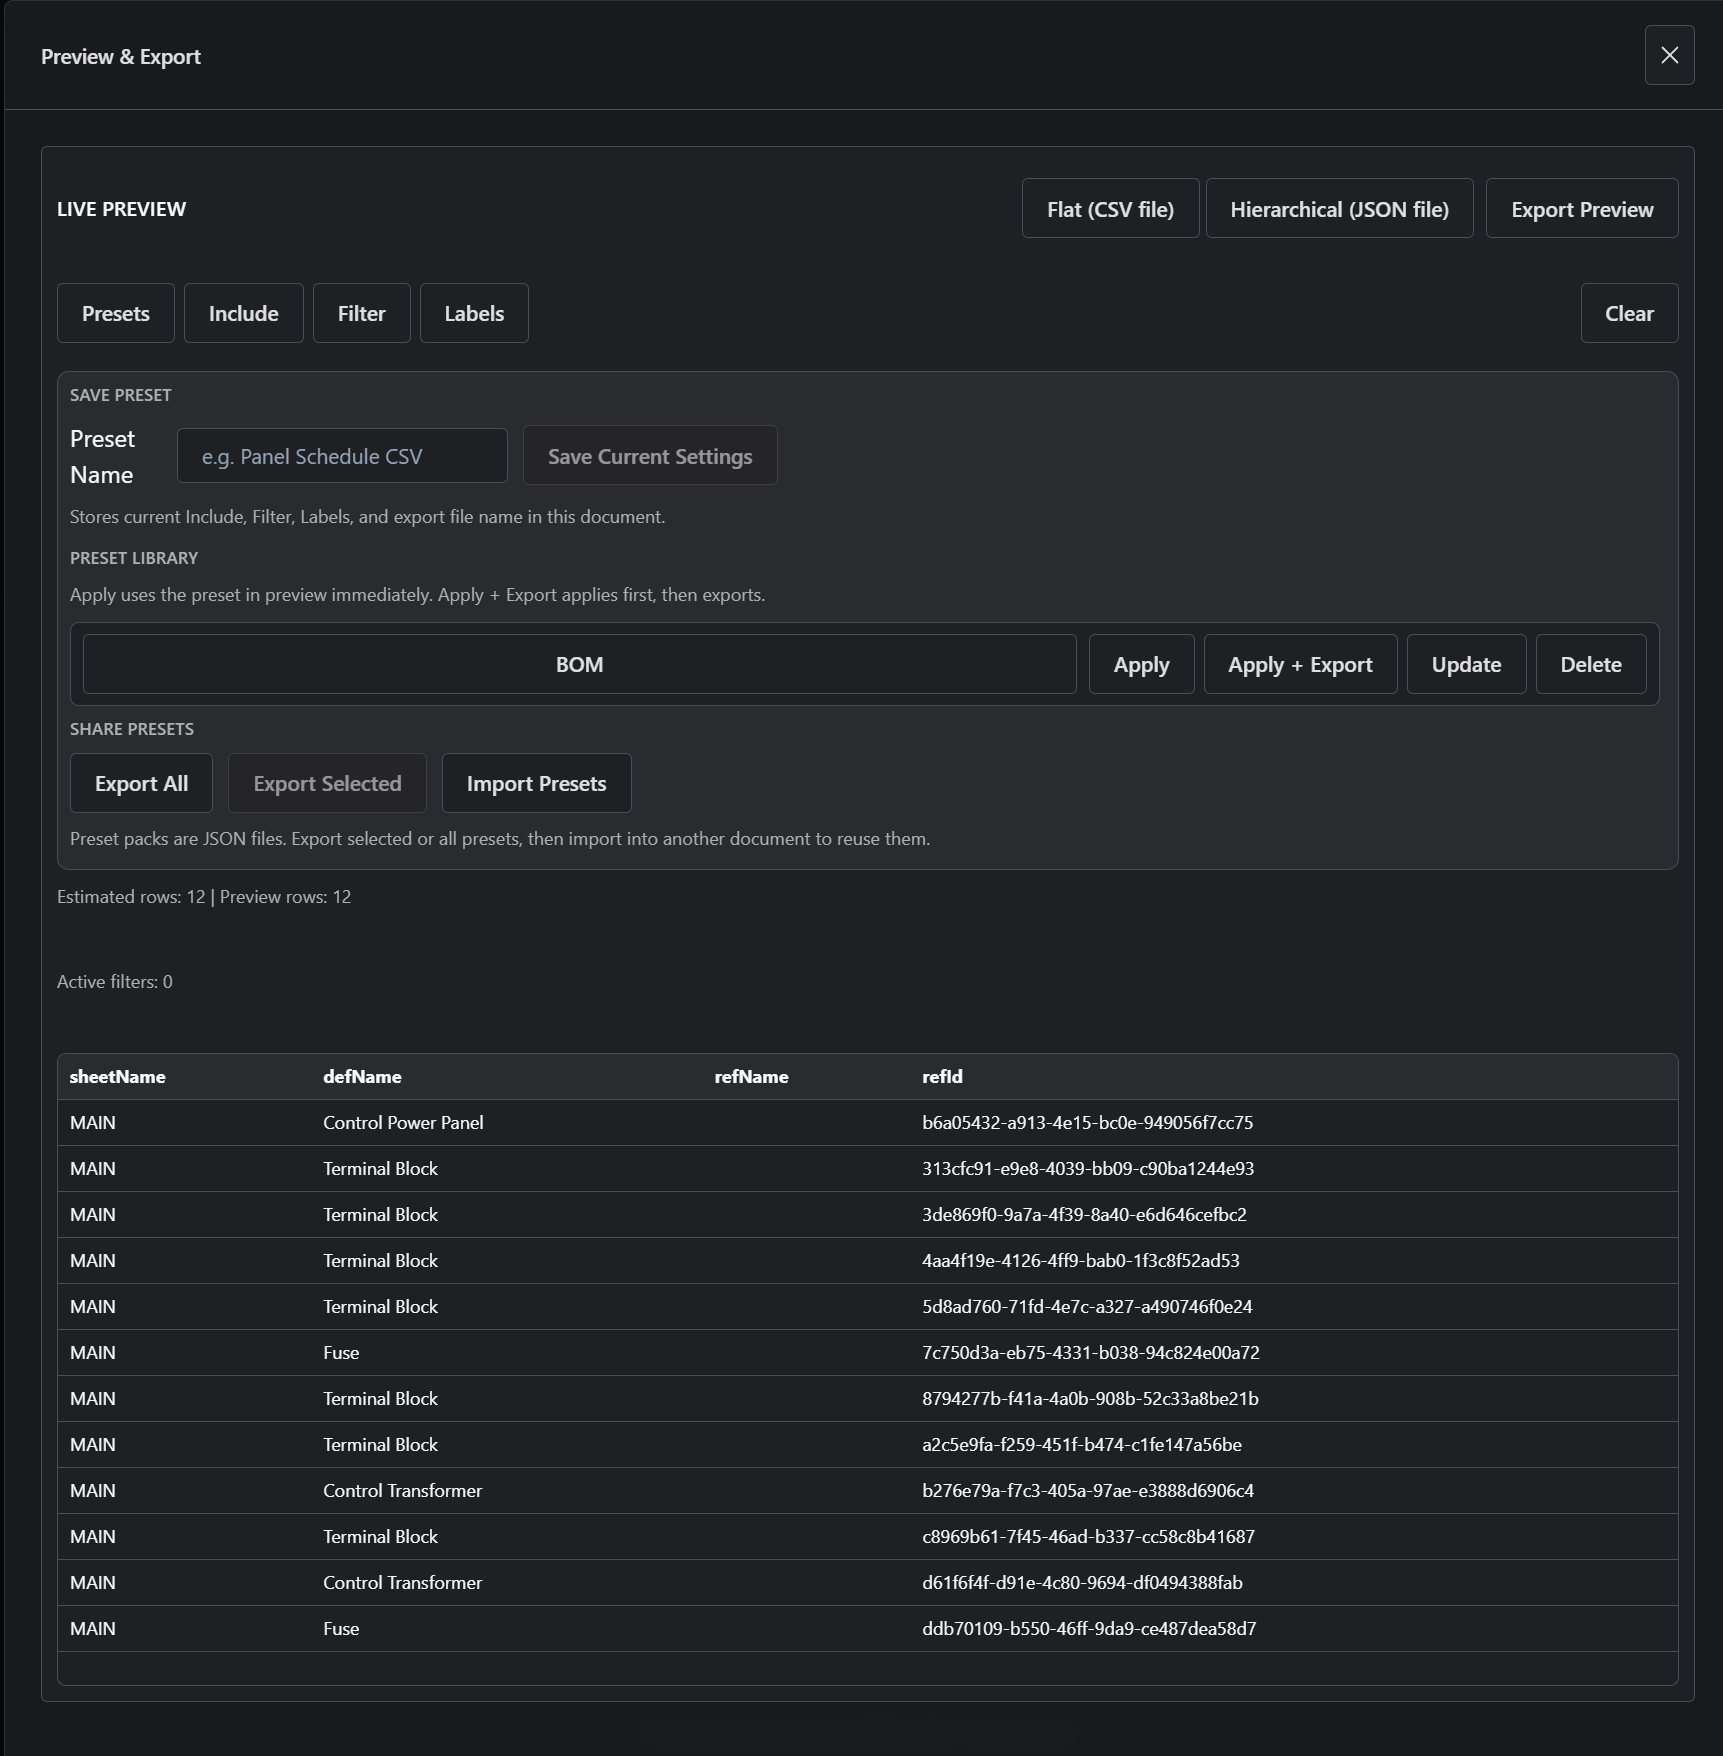Image resolution: width=1723 pixels, height=1756 pixels.
Task: Click Terminal Block in row a2c5e9fa
Action: [x=380, y=1445]
